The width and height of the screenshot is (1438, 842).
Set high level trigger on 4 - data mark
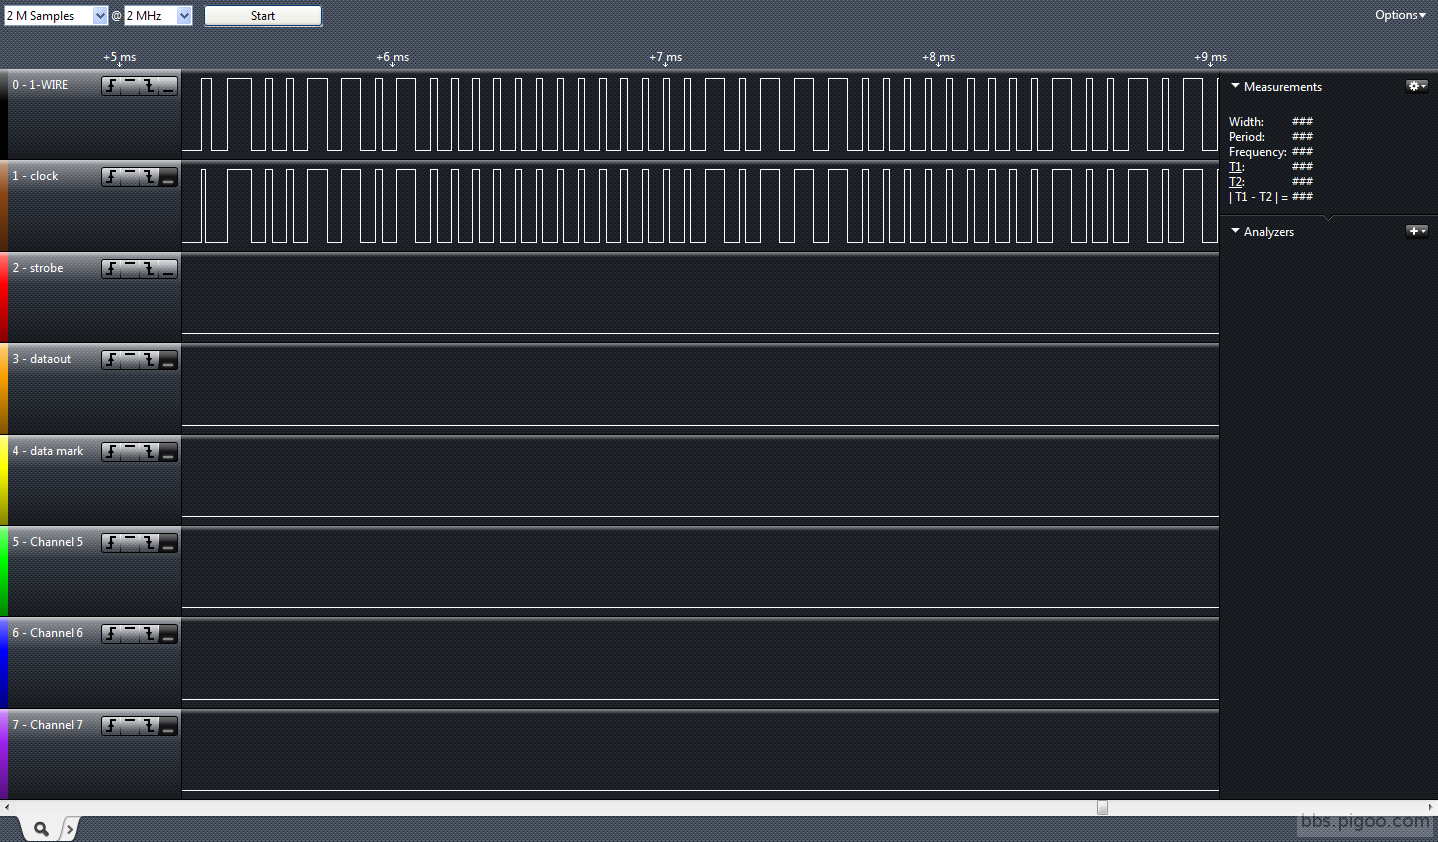pyautogui.click(x=130, y=452)
